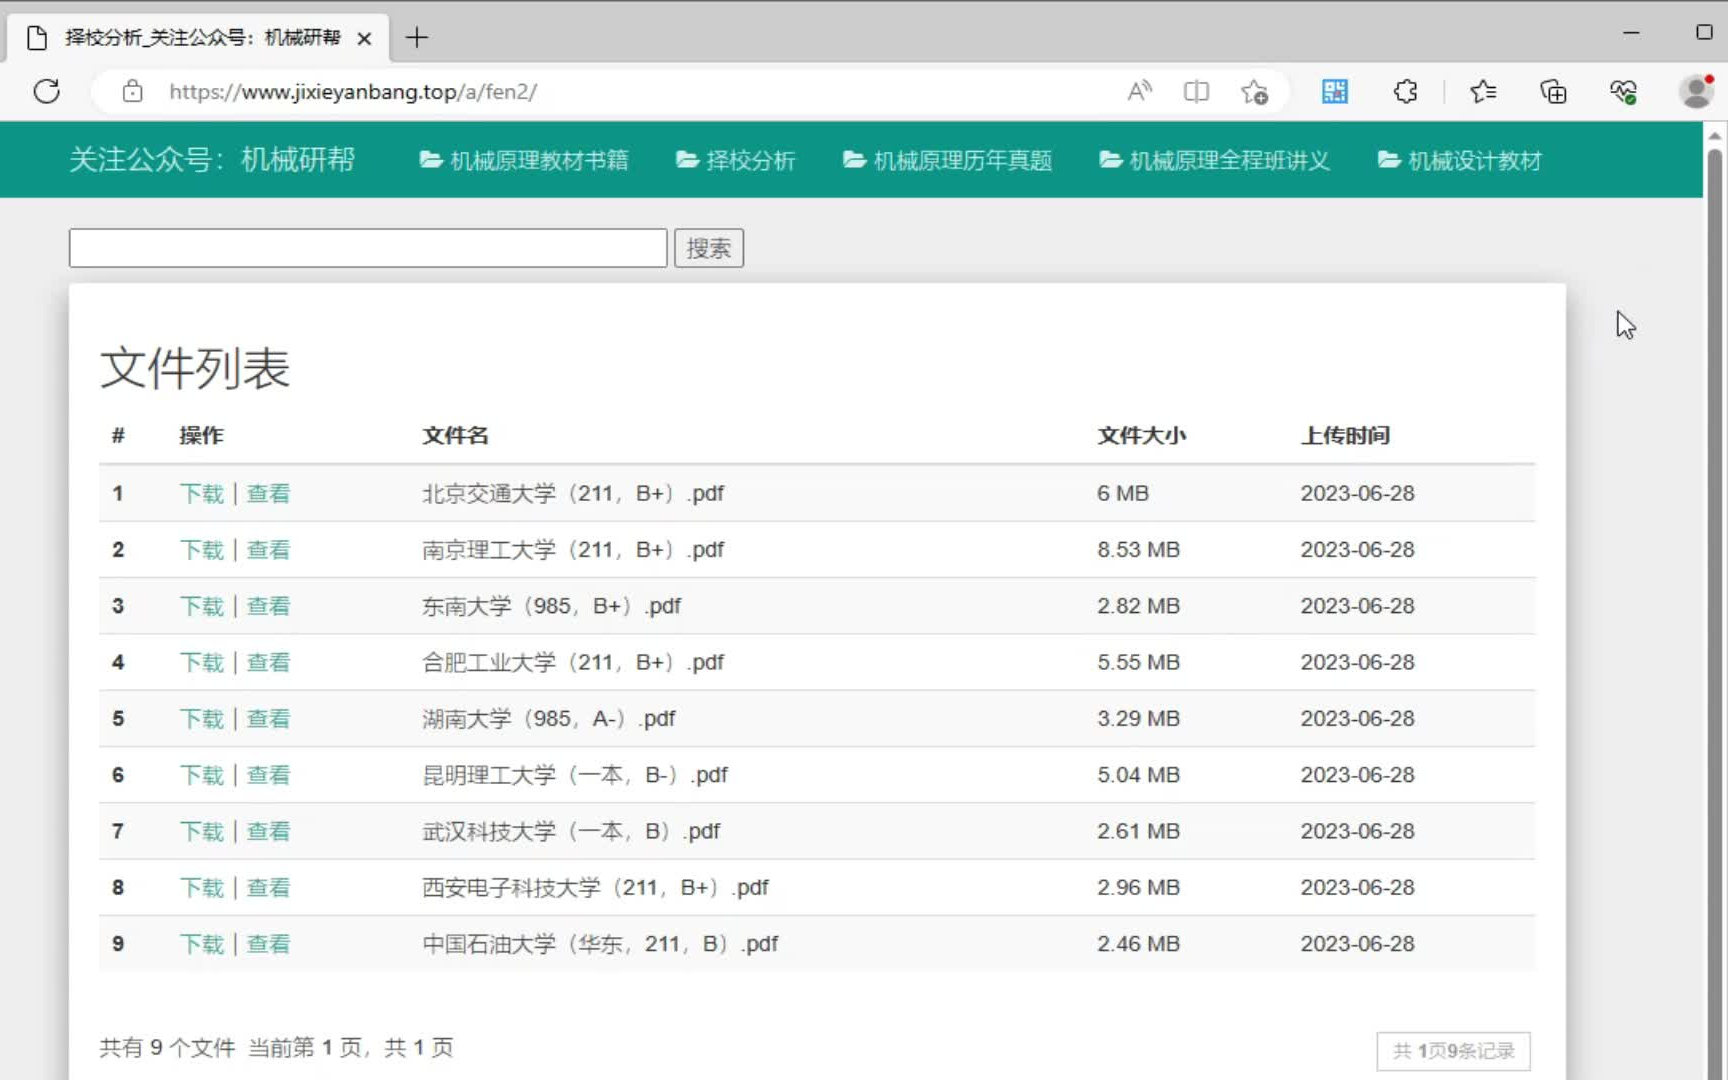Click the 上传时间 column header
1728x1080 pixels.
[x=1345, y=435]
